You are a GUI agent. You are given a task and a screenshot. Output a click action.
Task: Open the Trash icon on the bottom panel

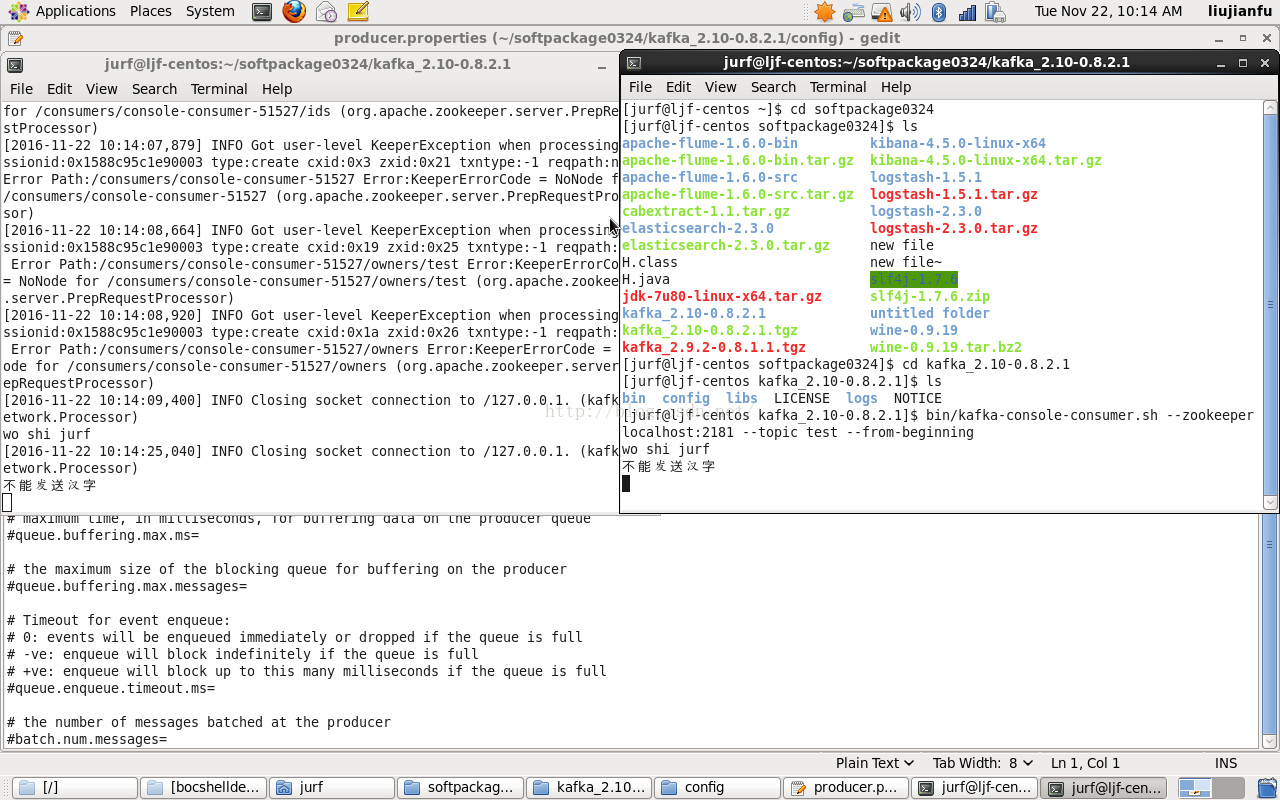[1266, 788]
